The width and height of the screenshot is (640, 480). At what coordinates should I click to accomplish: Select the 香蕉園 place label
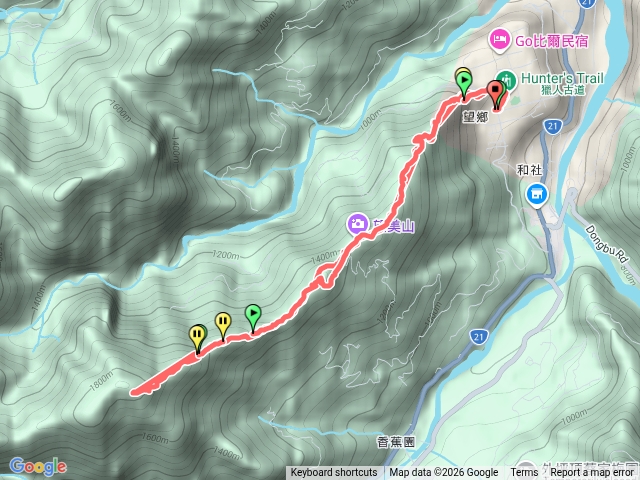click(396, 442)
